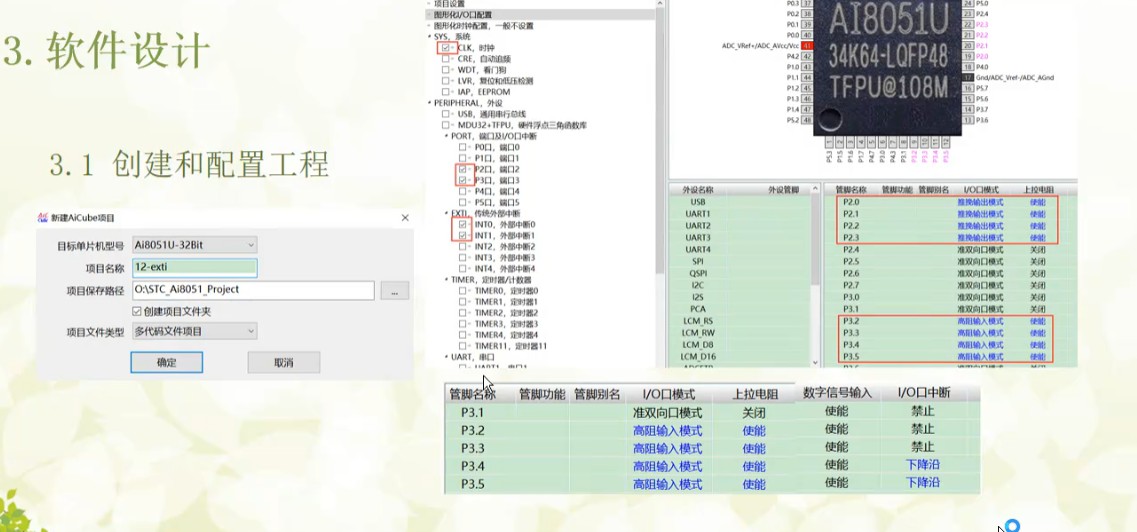Click the 项目名称 field containing 12-exti
Viewport: 1137px width, 532px height.
[x=194, y=268]
